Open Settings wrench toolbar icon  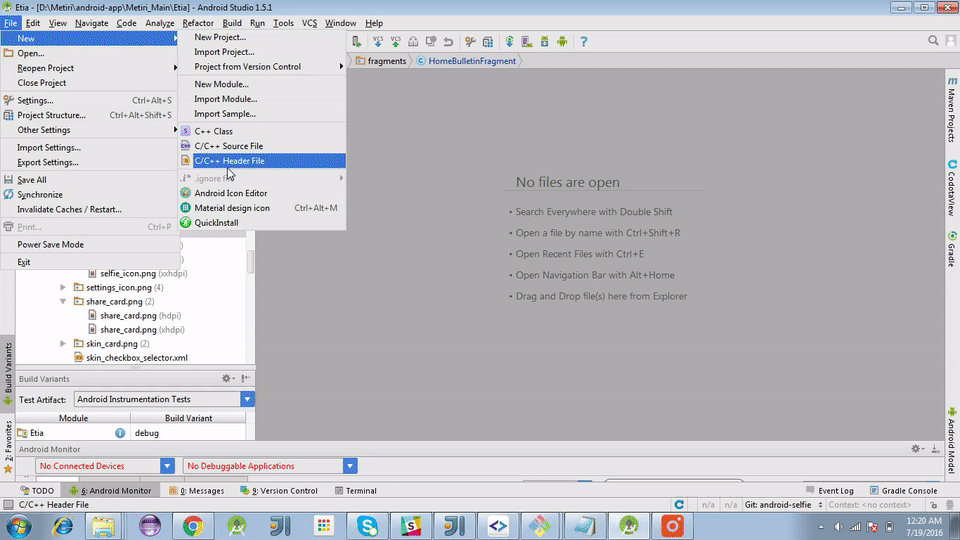point(470,42)
